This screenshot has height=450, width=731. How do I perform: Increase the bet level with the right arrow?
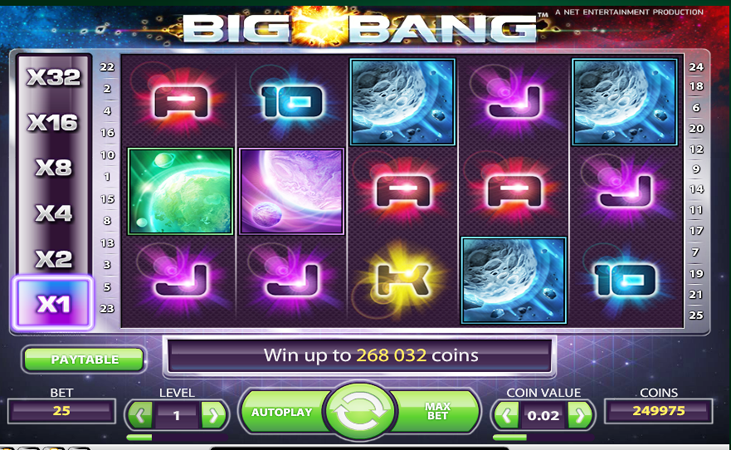click(x=214, y=415)
